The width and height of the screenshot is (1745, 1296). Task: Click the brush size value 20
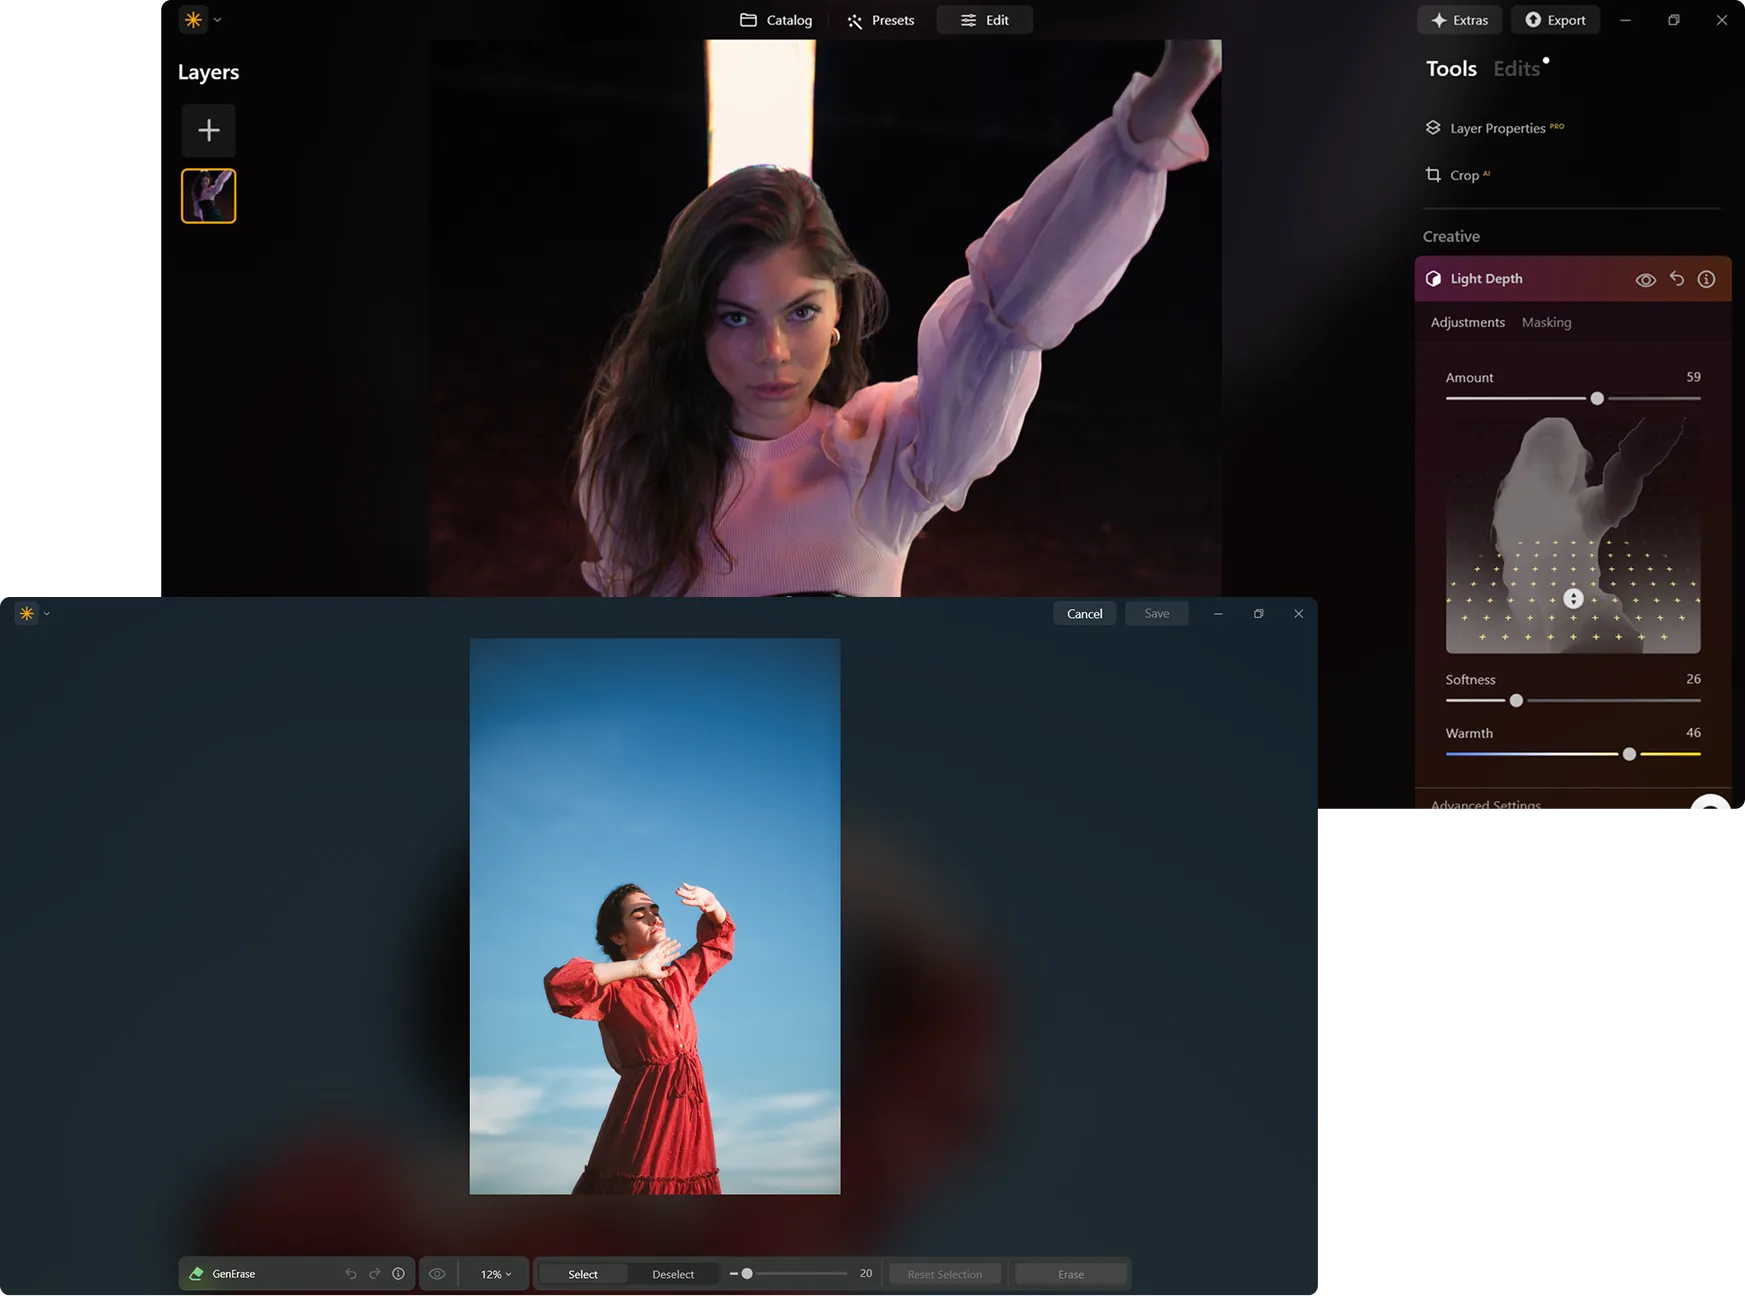coord(866,1274)
